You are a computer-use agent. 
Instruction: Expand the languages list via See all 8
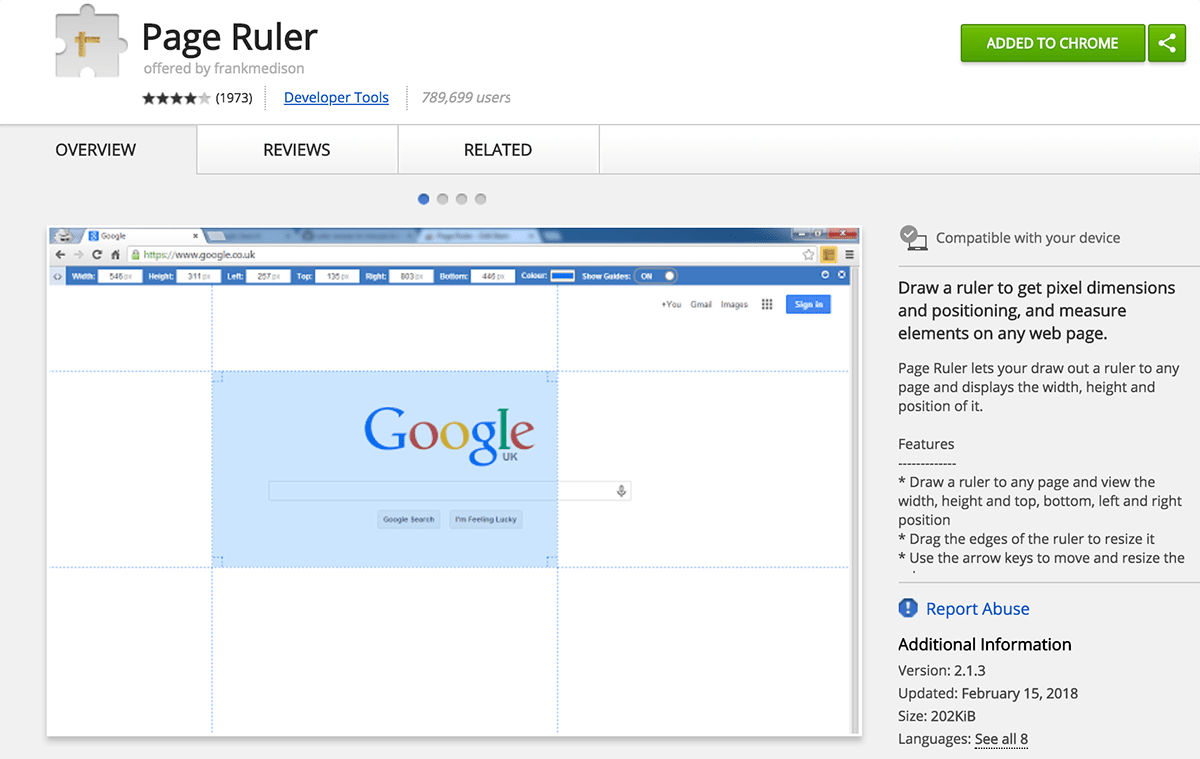1001,739
